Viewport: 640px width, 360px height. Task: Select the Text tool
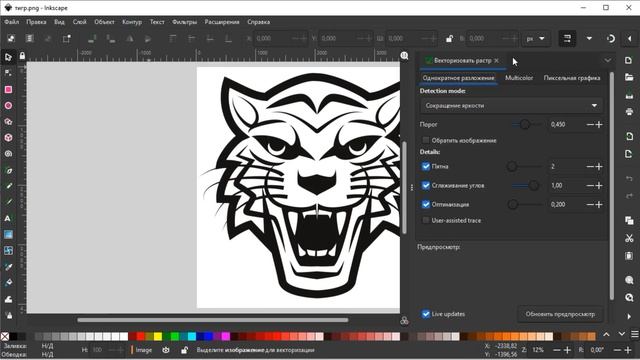8,218
